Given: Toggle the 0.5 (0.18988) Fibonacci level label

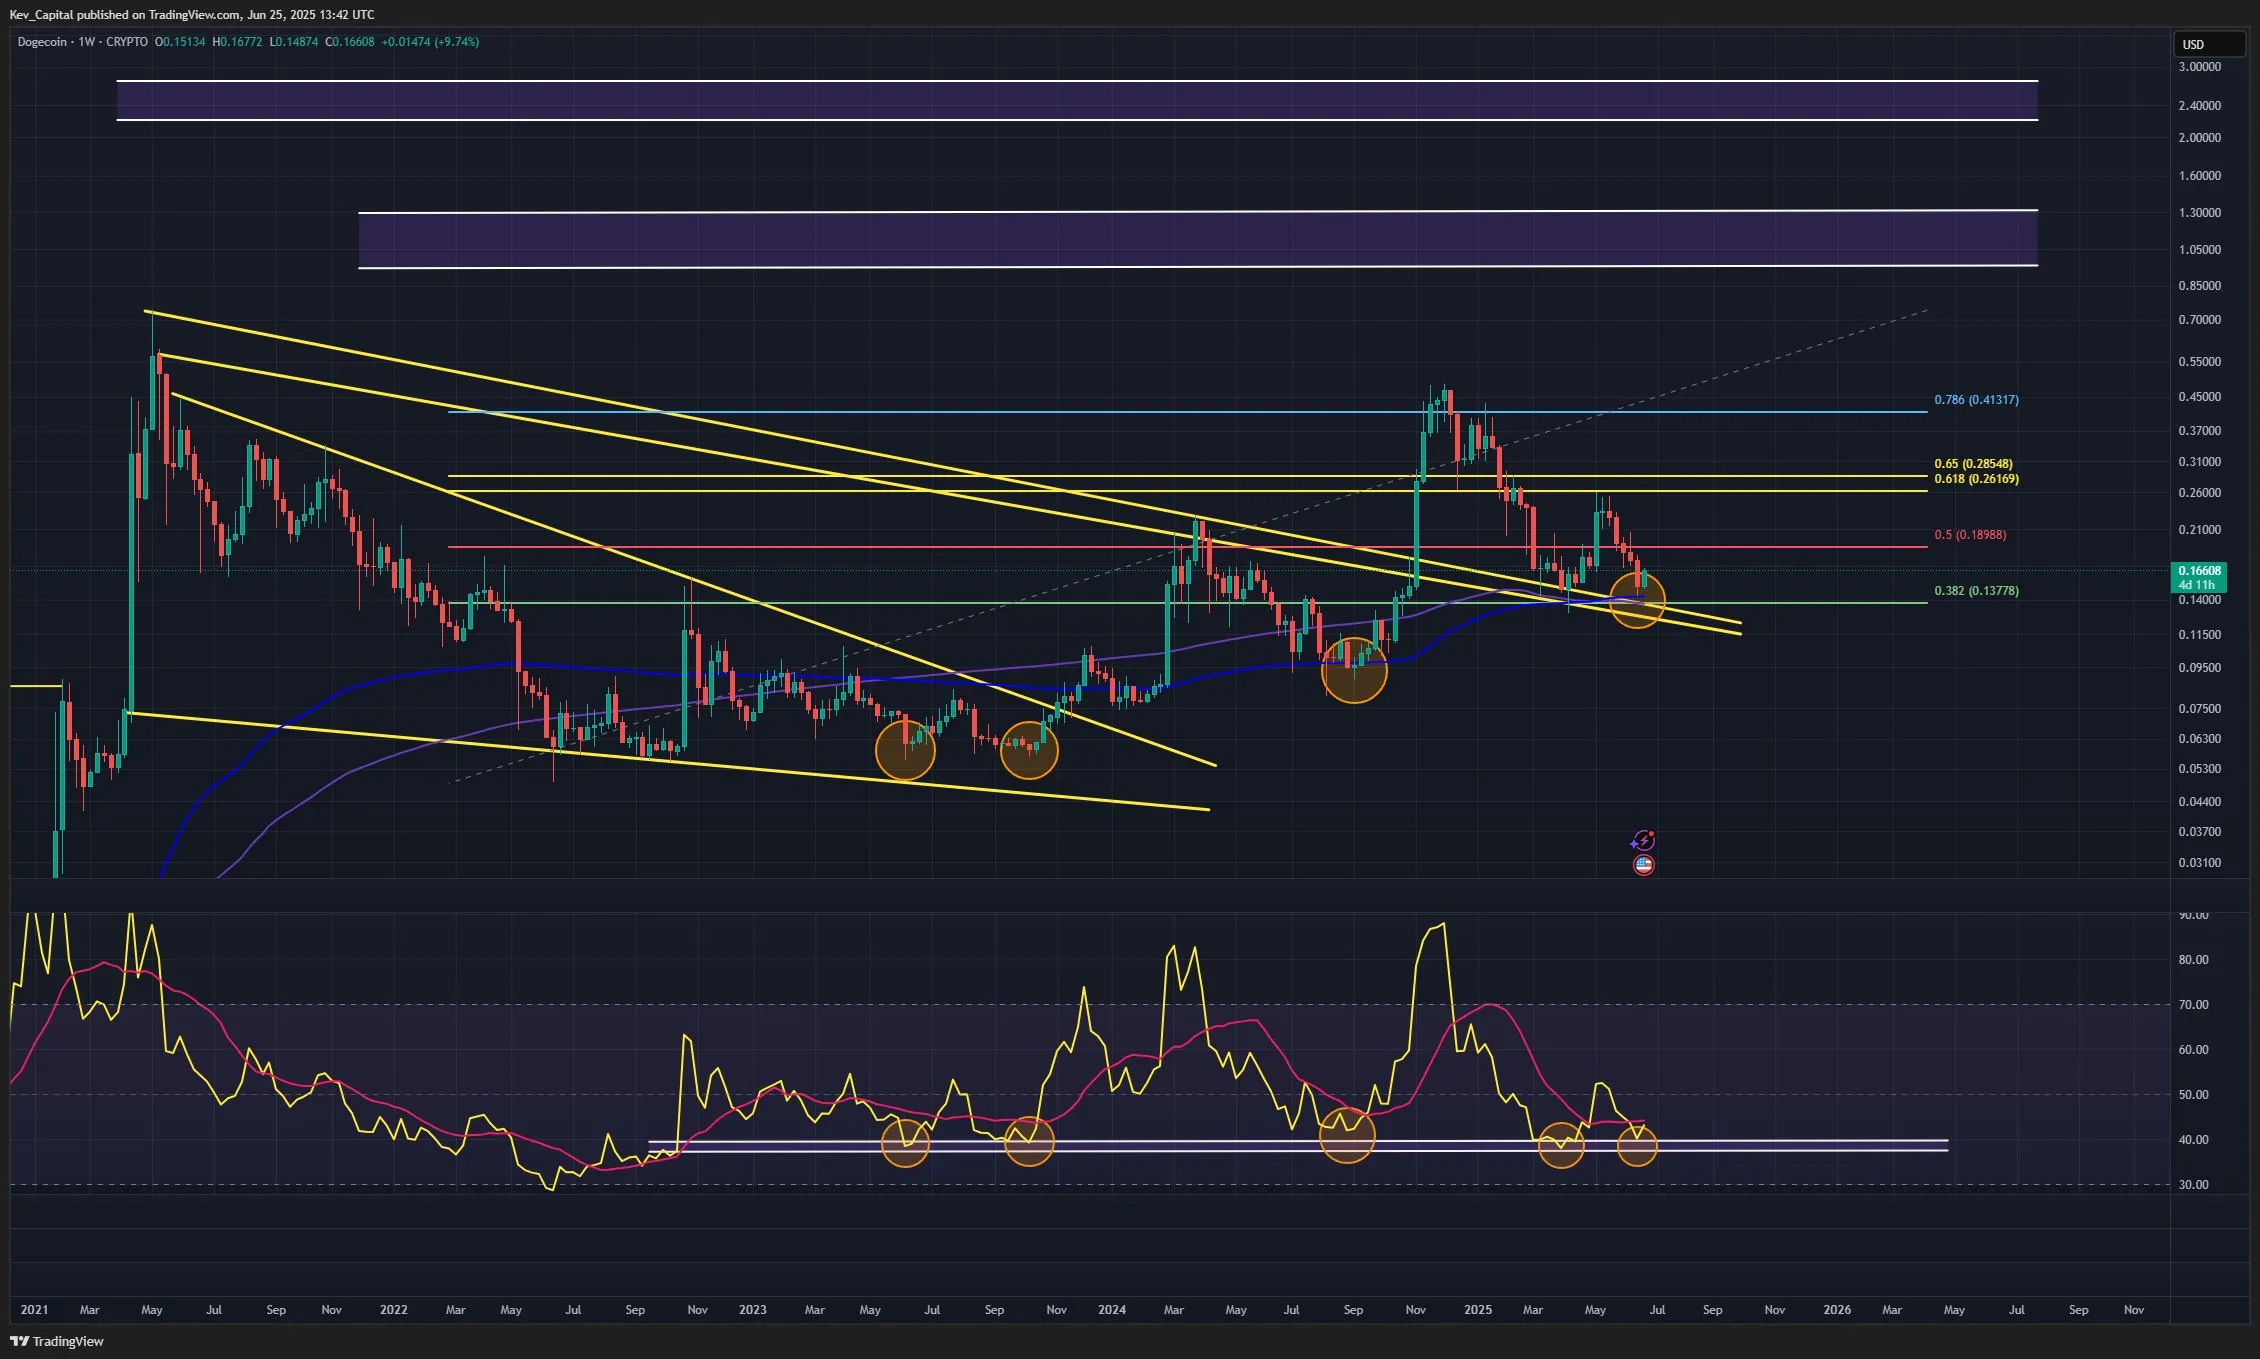Looking at the screenshot, I should tap(1972, 535).
